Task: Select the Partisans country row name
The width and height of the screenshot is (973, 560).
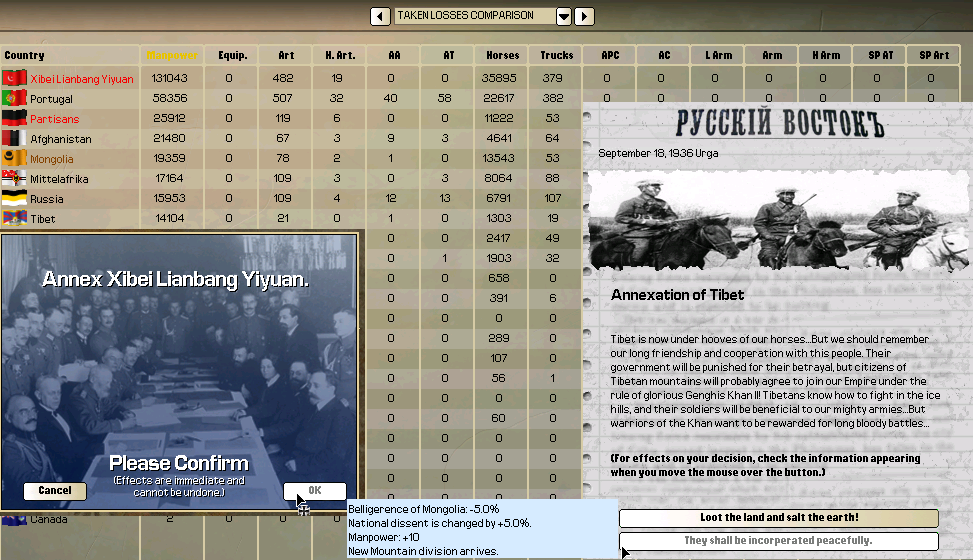Action: [55, 119]
